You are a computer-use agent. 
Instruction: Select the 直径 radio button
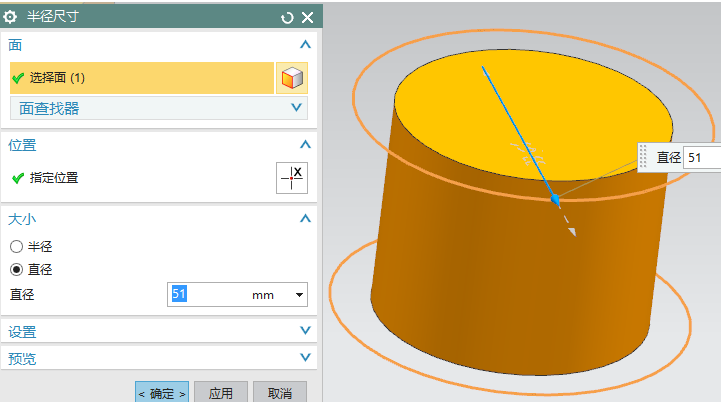[x=16, y=269]
